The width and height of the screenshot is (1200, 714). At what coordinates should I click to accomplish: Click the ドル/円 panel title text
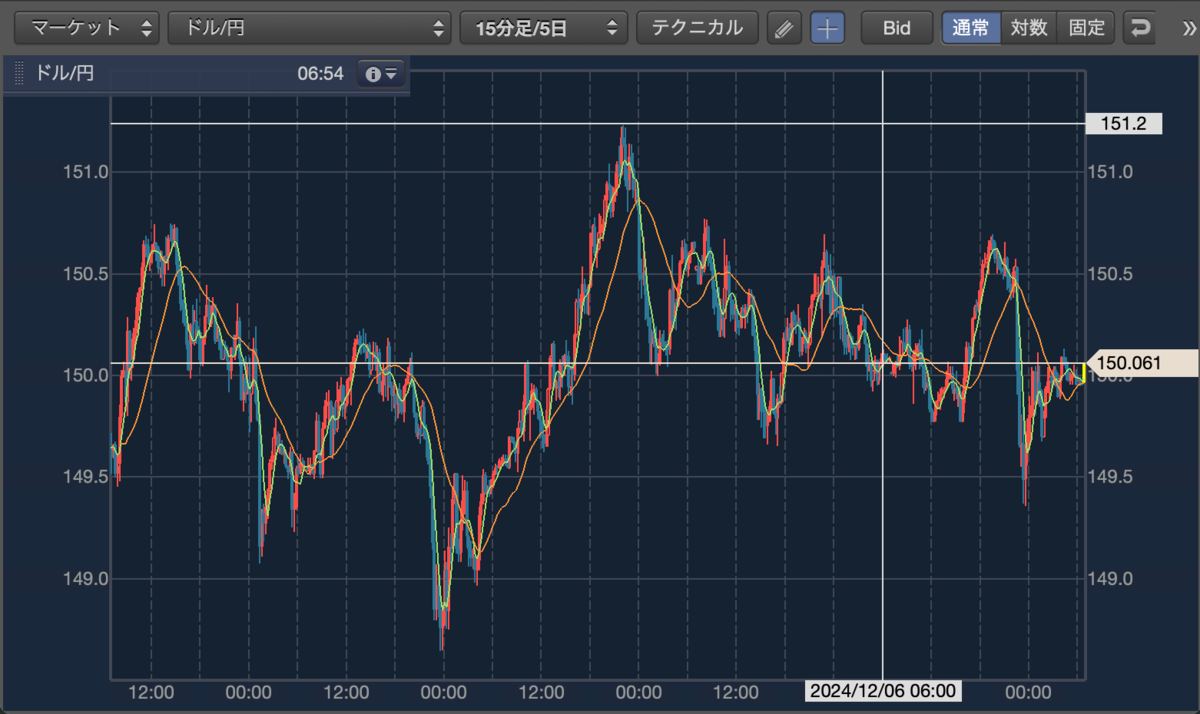pos(65,74)
